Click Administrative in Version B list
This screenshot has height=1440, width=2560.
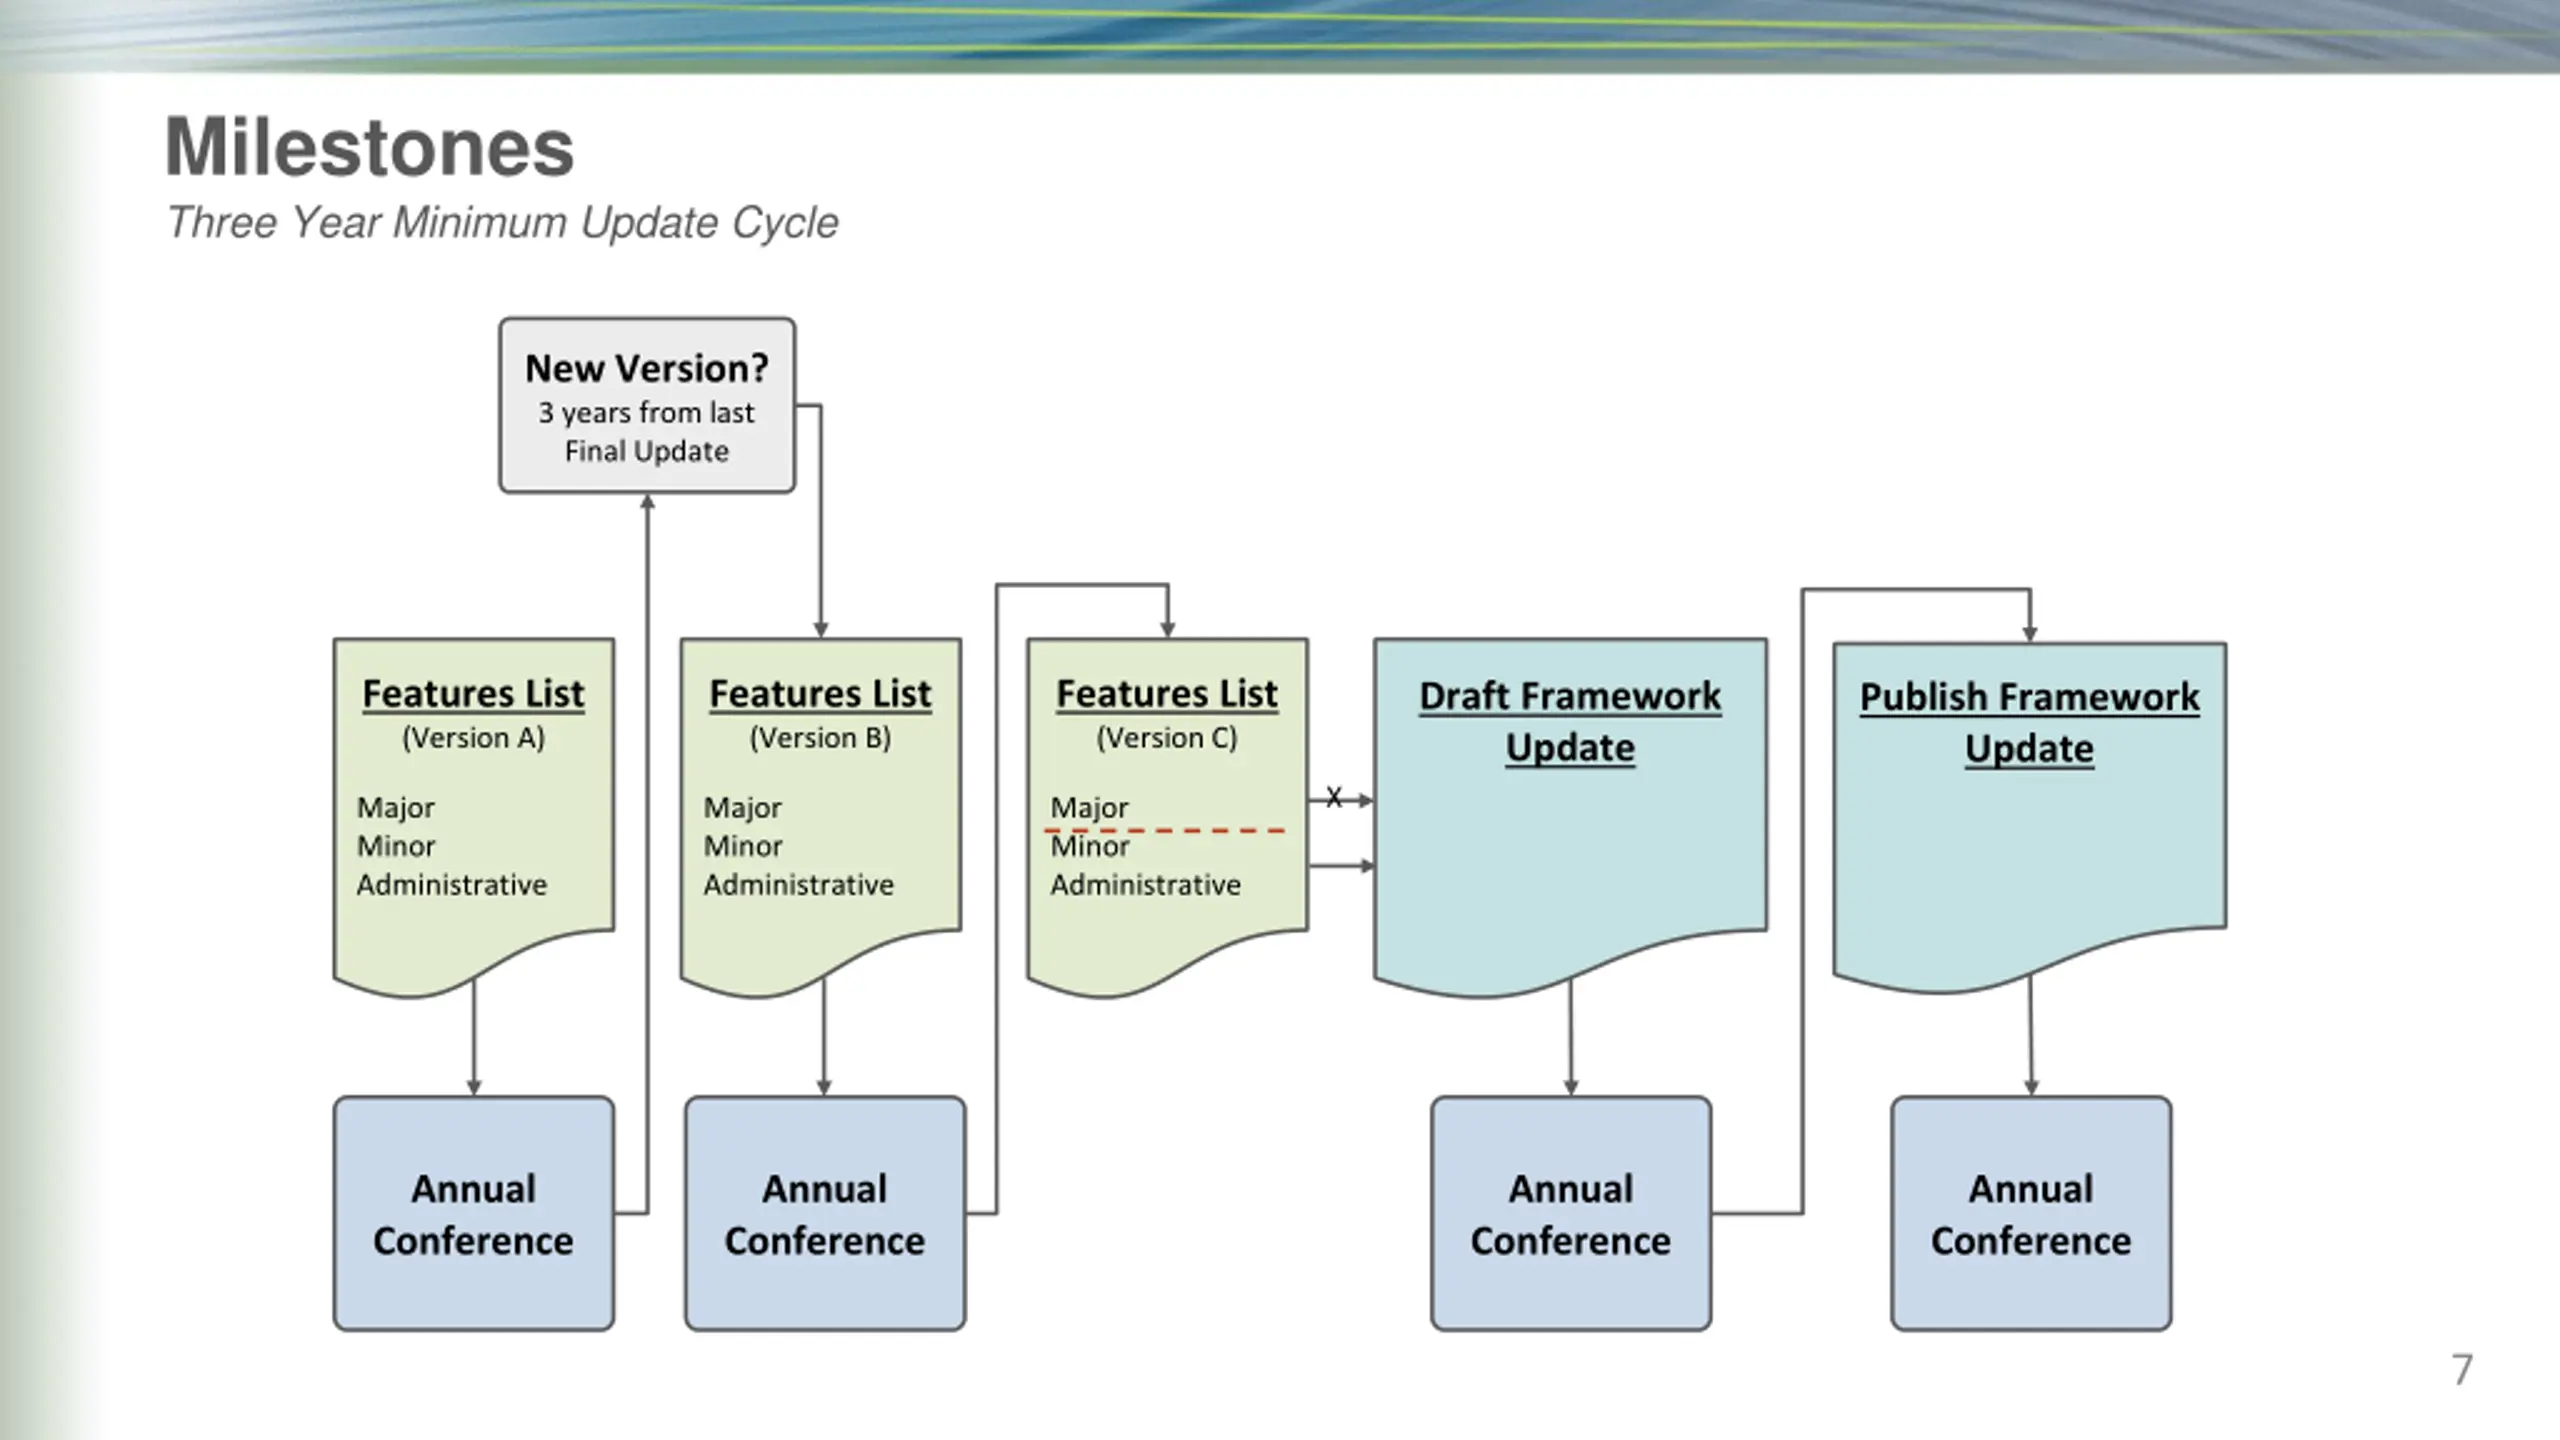[x=798, y=885]
